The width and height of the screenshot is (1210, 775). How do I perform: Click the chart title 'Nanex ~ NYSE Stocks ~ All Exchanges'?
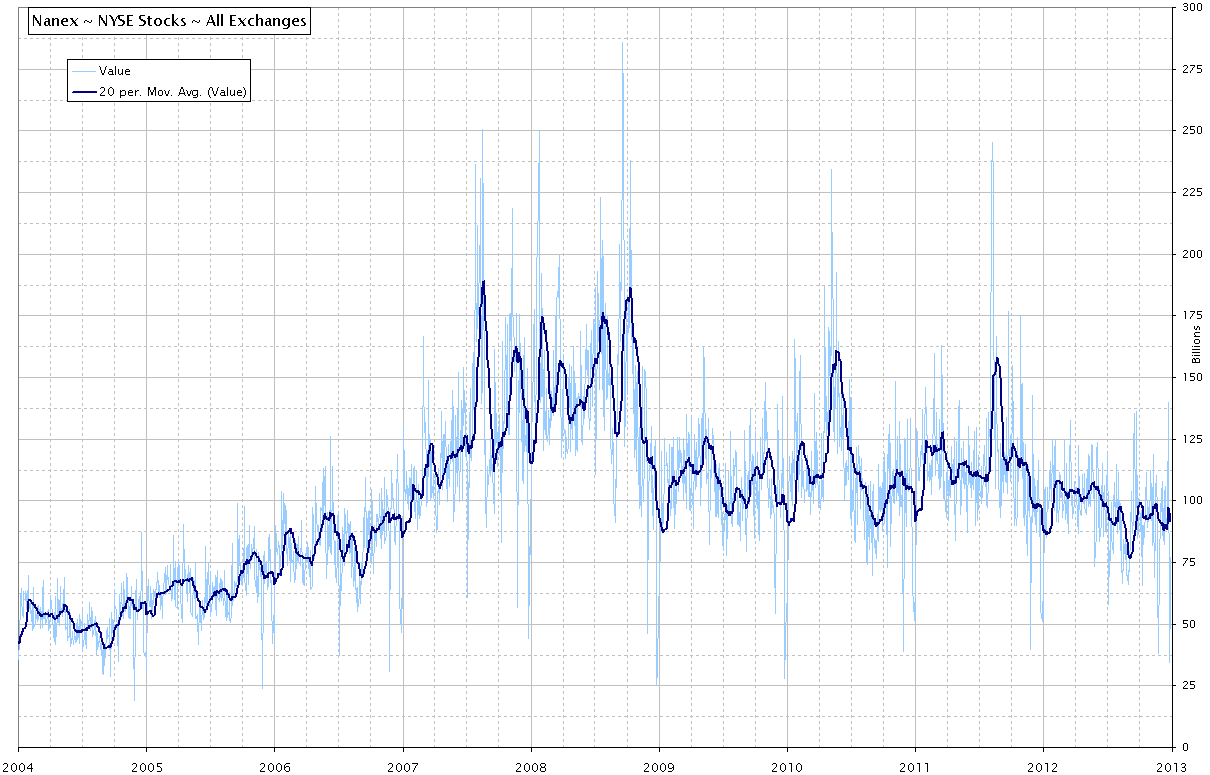point(168,21)
